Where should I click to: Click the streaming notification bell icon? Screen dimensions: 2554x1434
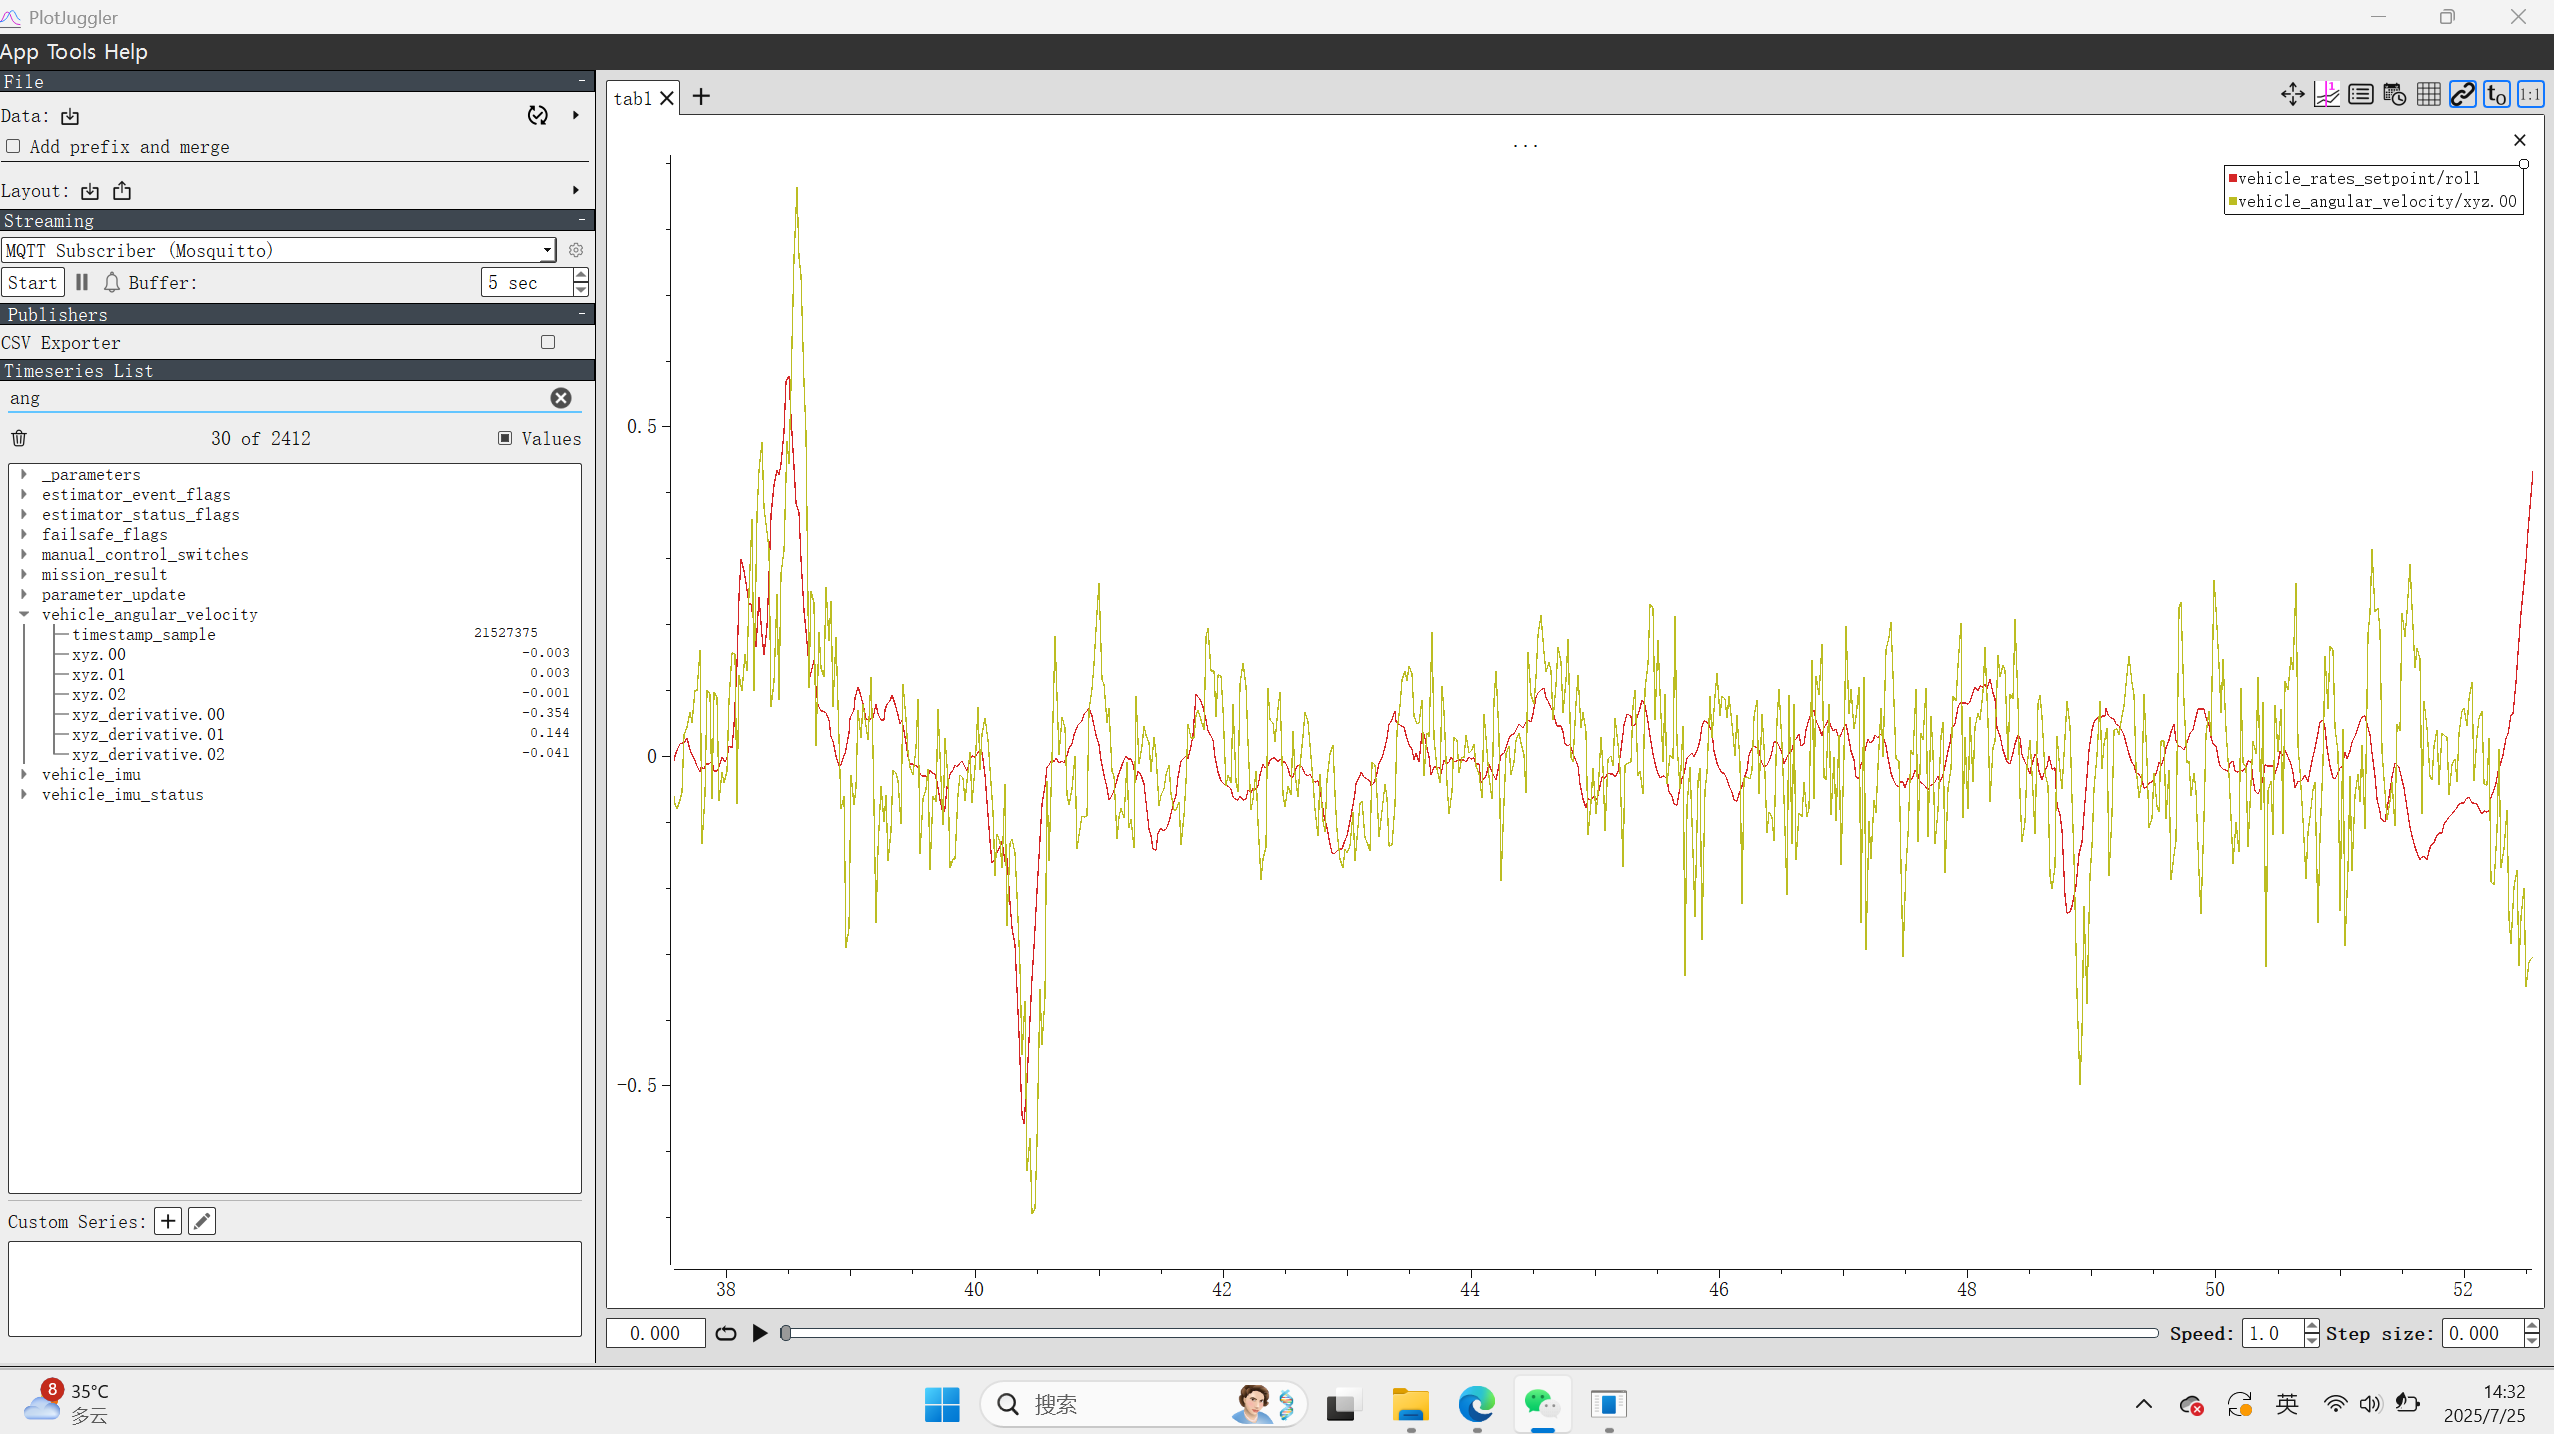[112, 283]
